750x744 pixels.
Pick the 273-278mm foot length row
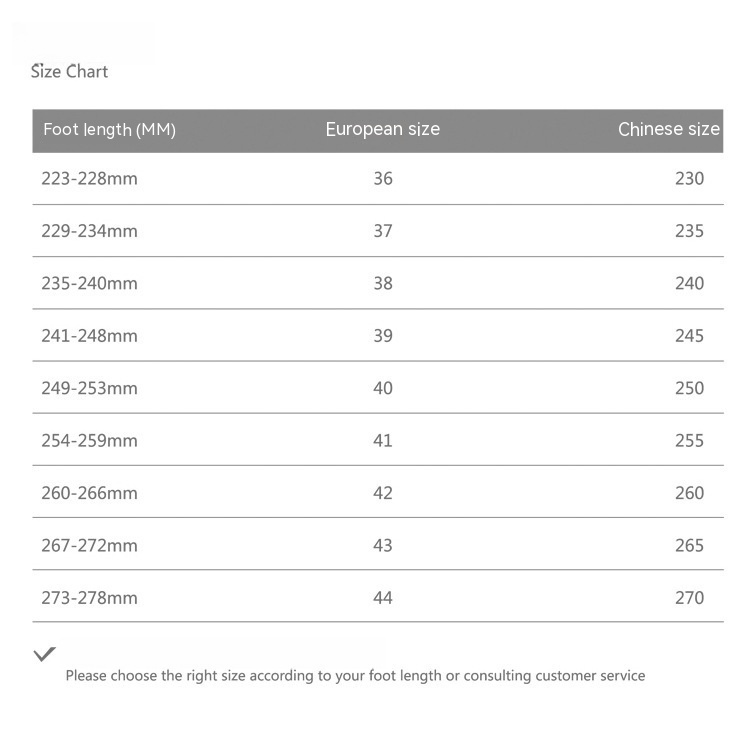pos(89,598)
